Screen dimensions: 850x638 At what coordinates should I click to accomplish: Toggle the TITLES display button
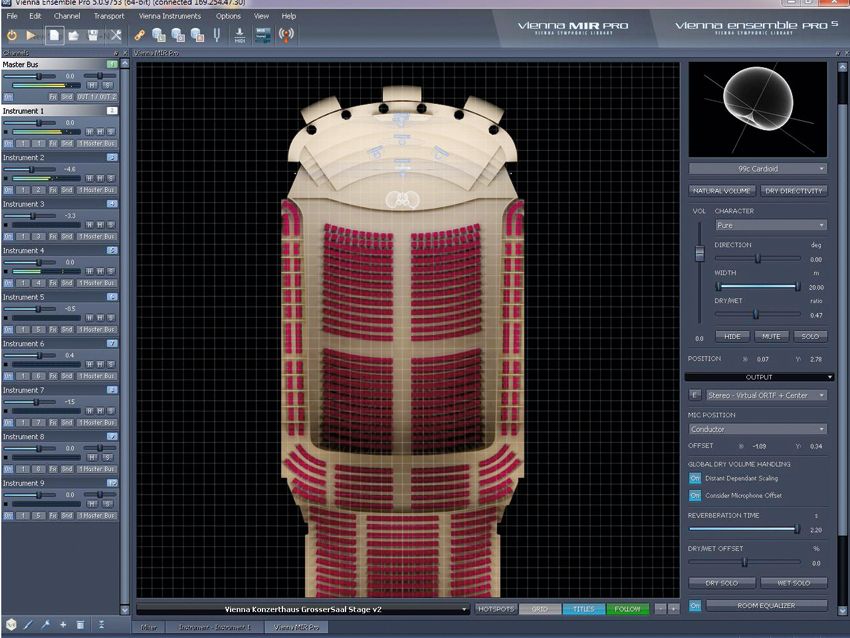pyautogui.click(x=584, y=609)
